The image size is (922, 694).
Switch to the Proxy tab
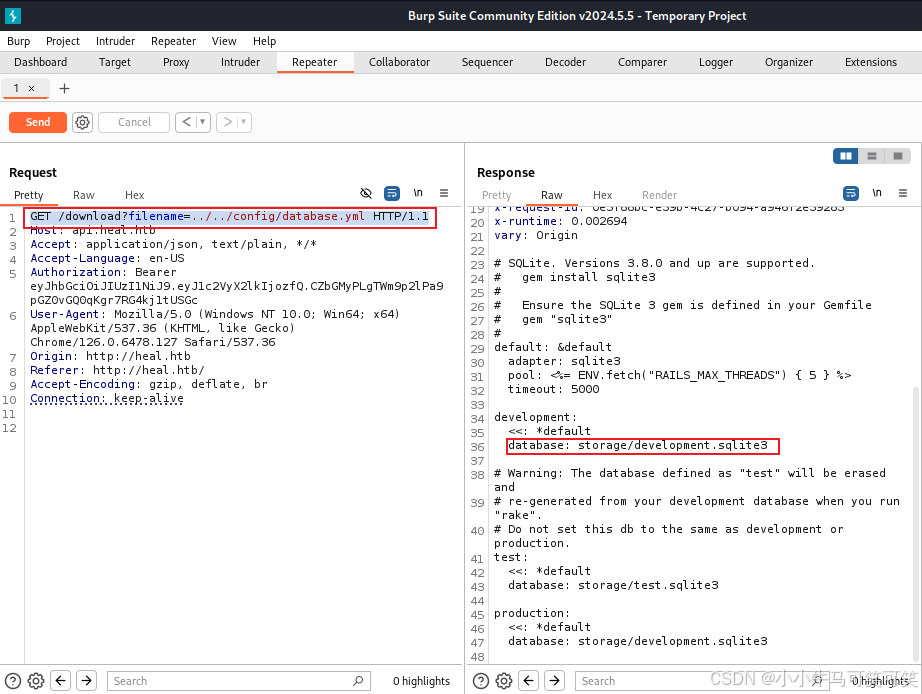176,62
